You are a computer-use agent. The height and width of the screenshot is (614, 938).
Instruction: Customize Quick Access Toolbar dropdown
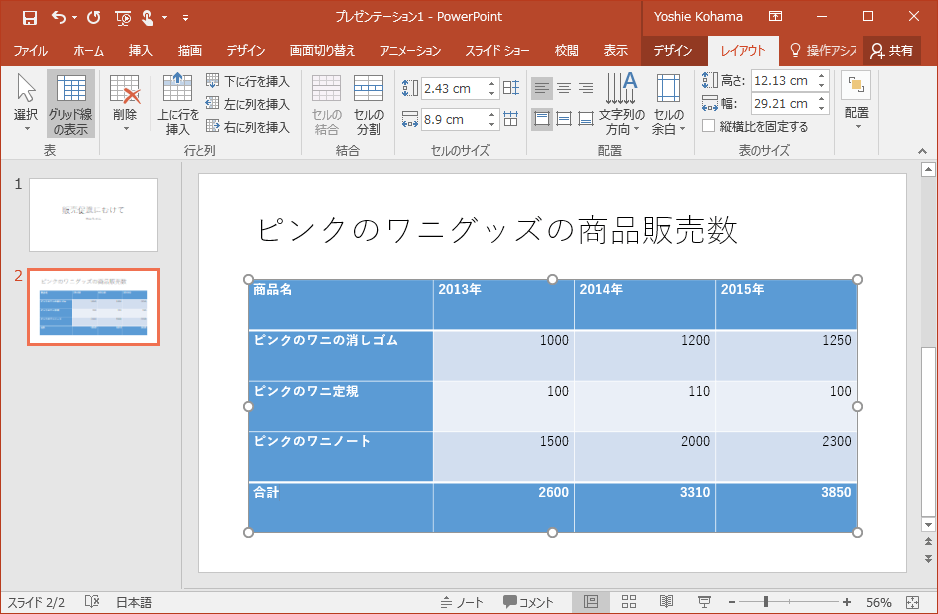(x=185, y=18)
